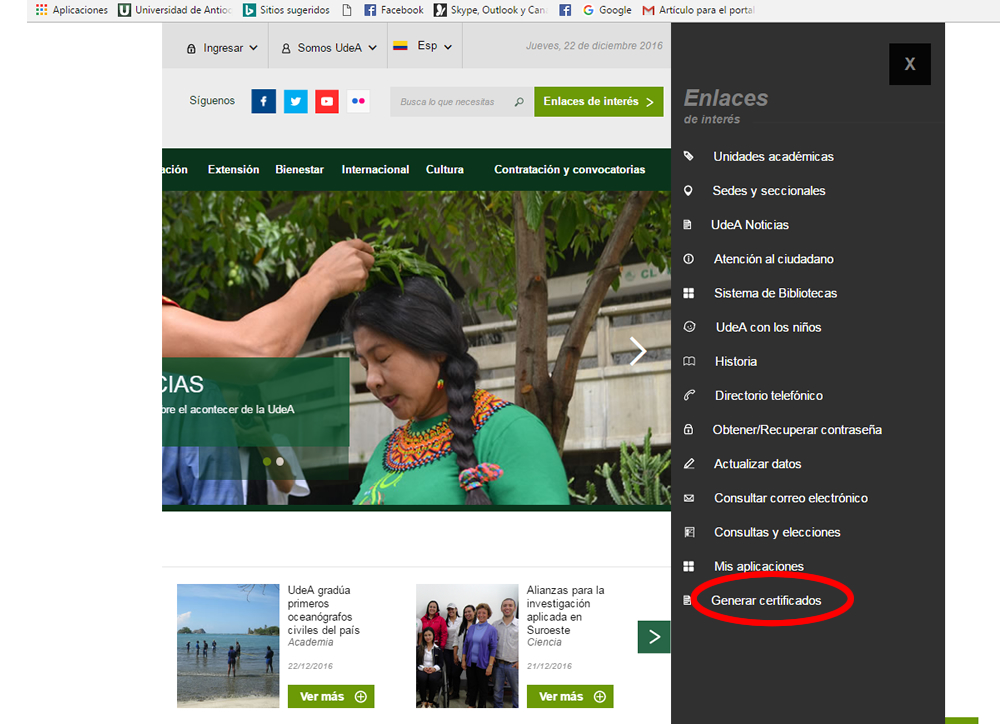Open the YouTube channel icon

(327, 102)
